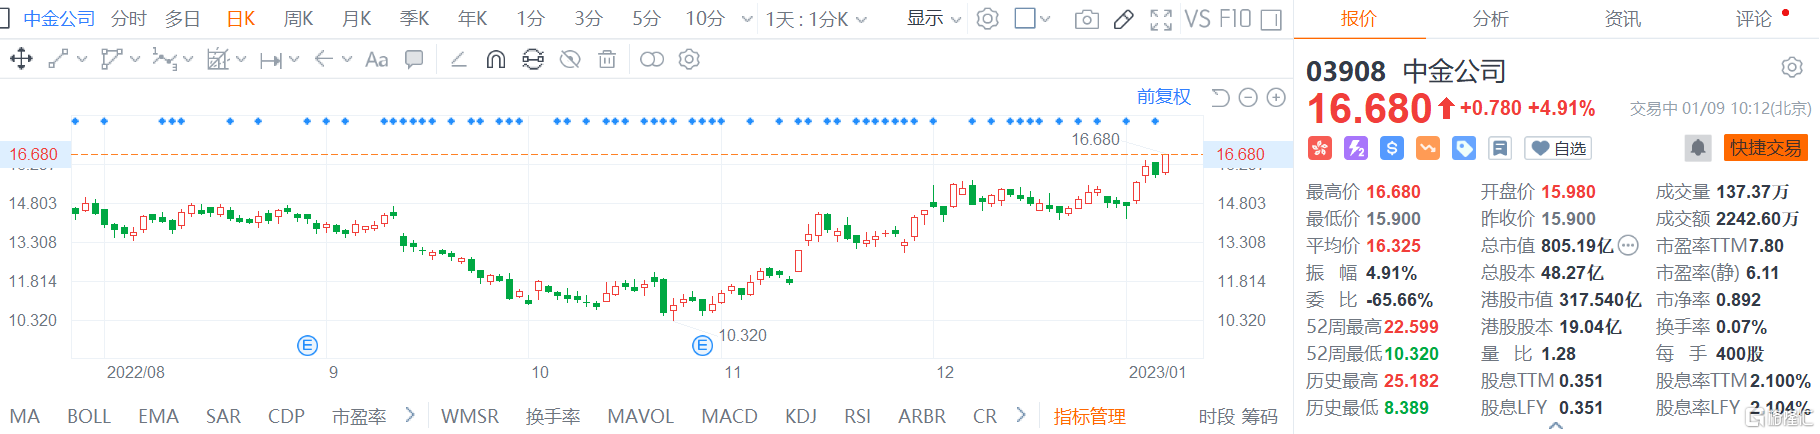Select the line segment drawing tool

(59, 60)
